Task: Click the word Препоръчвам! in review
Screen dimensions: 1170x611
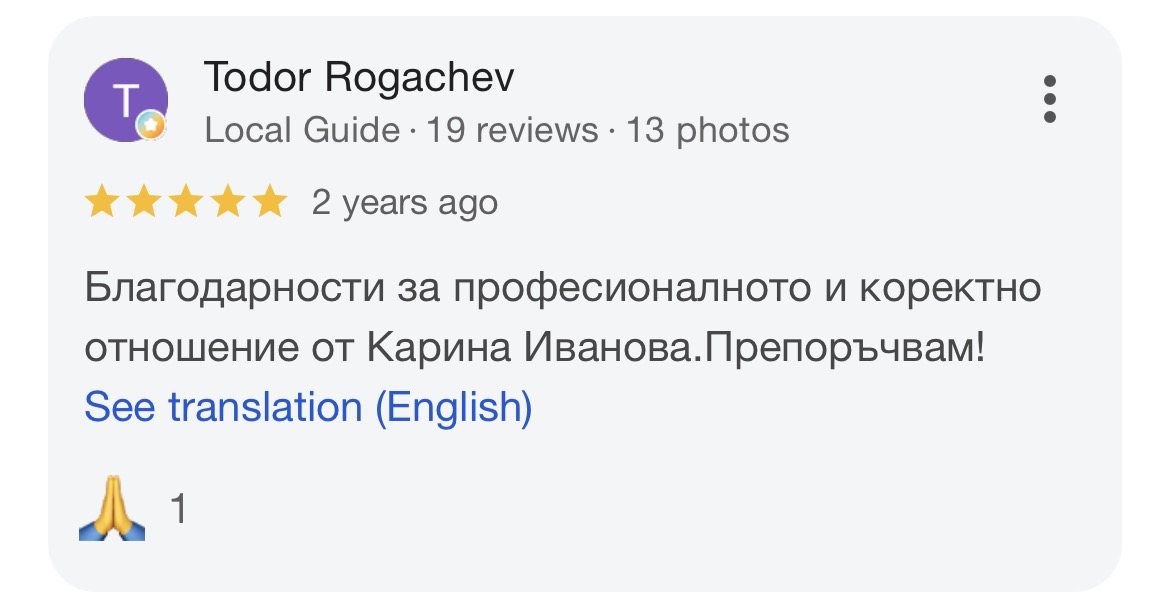Action: click(845, 348)
